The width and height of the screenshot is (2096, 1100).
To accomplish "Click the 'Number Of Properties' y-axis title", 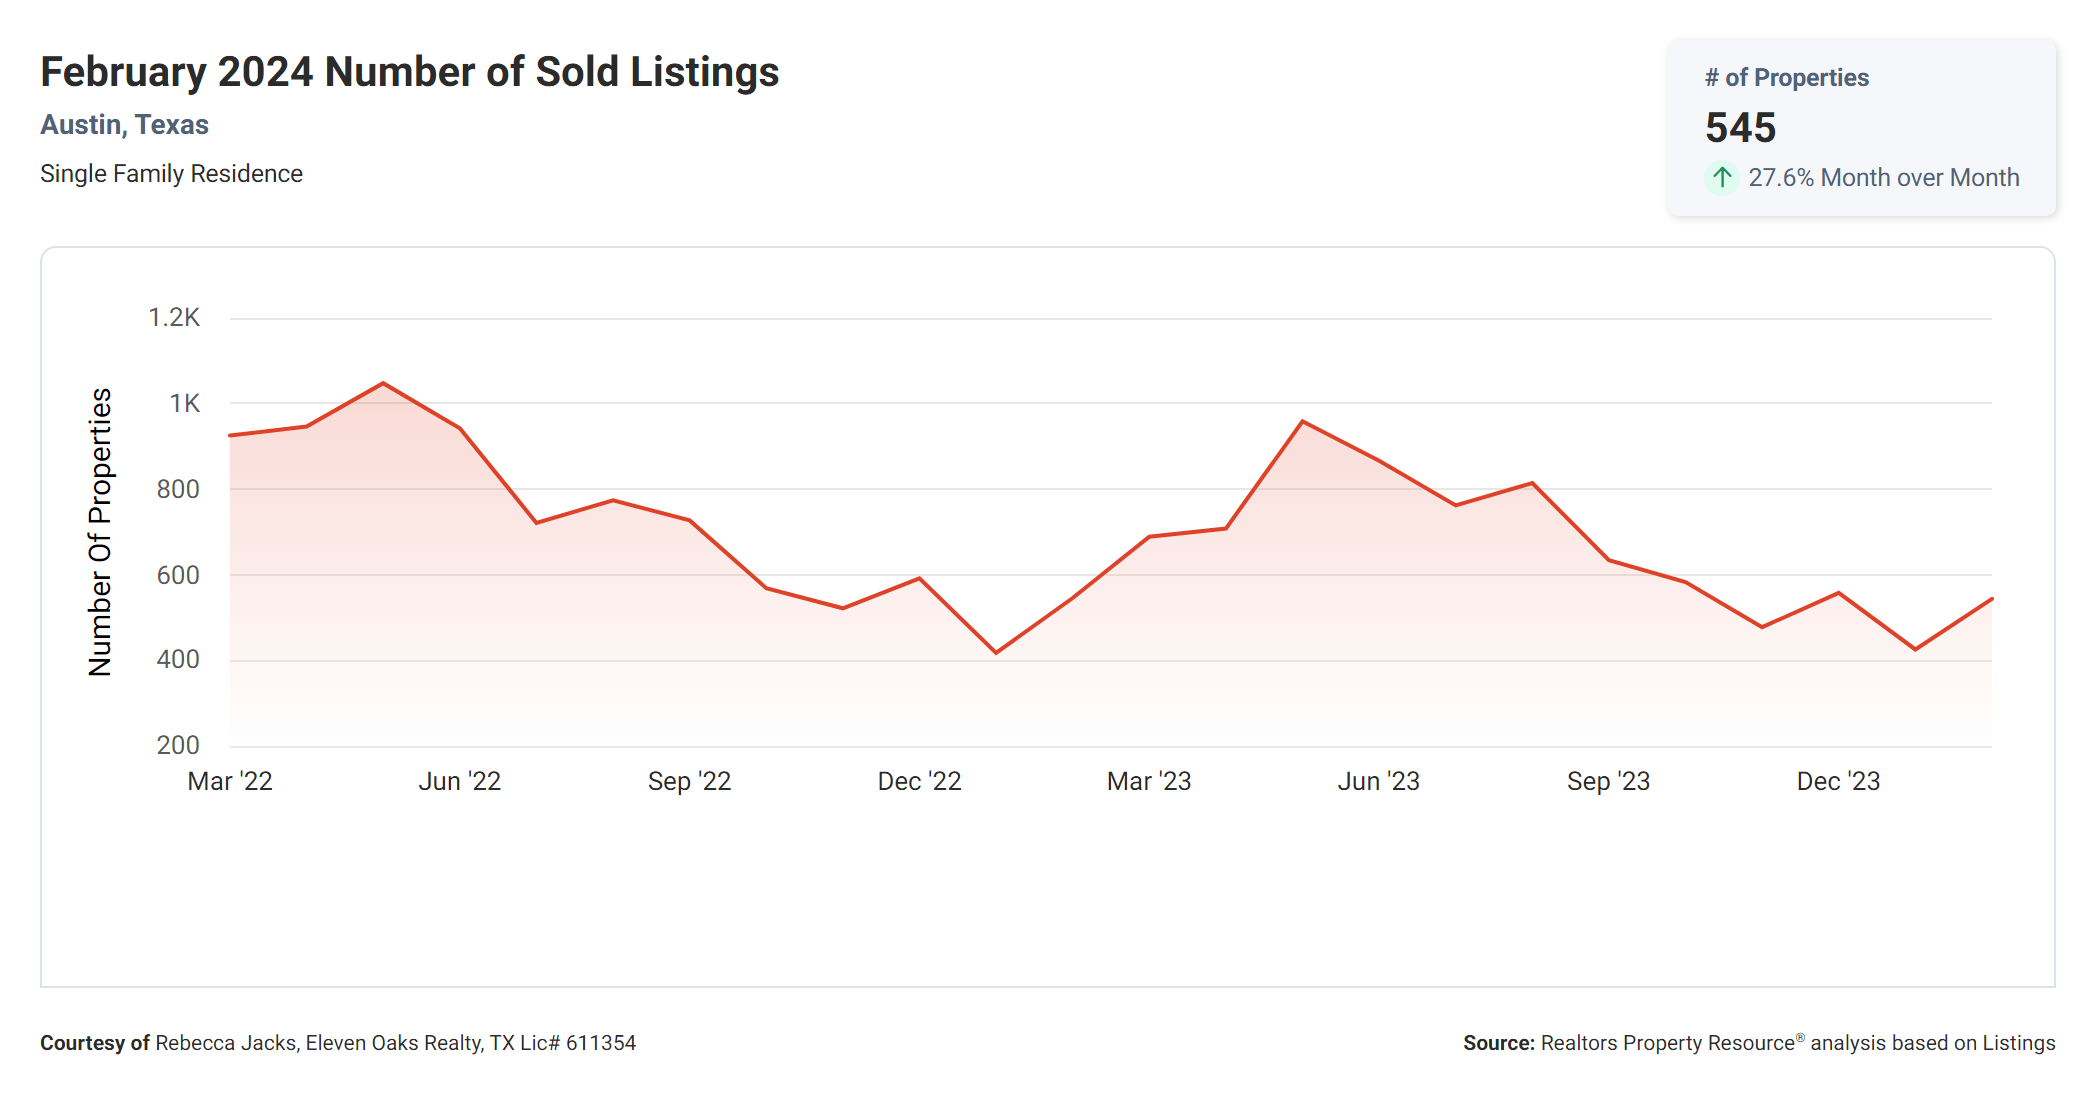I will 100,532.
